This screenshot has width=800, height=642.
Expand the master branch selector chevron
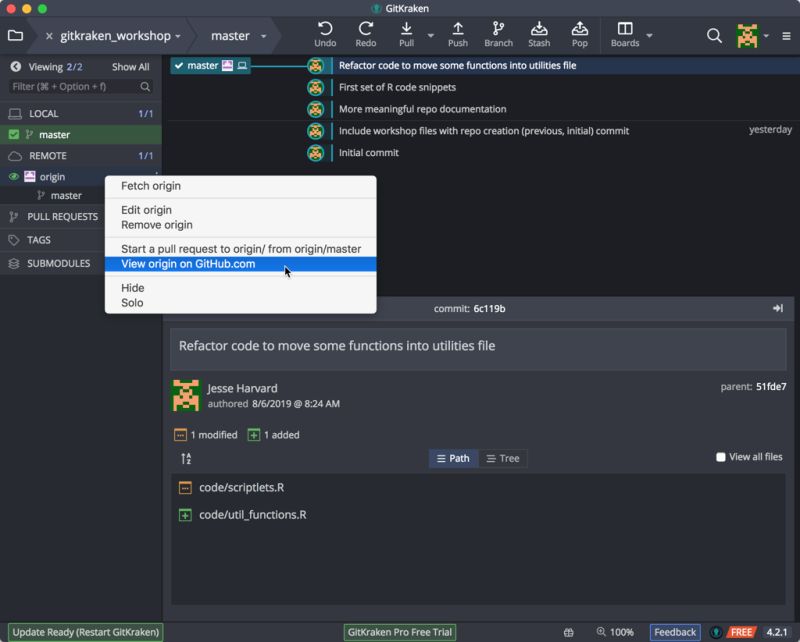(262, 35)
